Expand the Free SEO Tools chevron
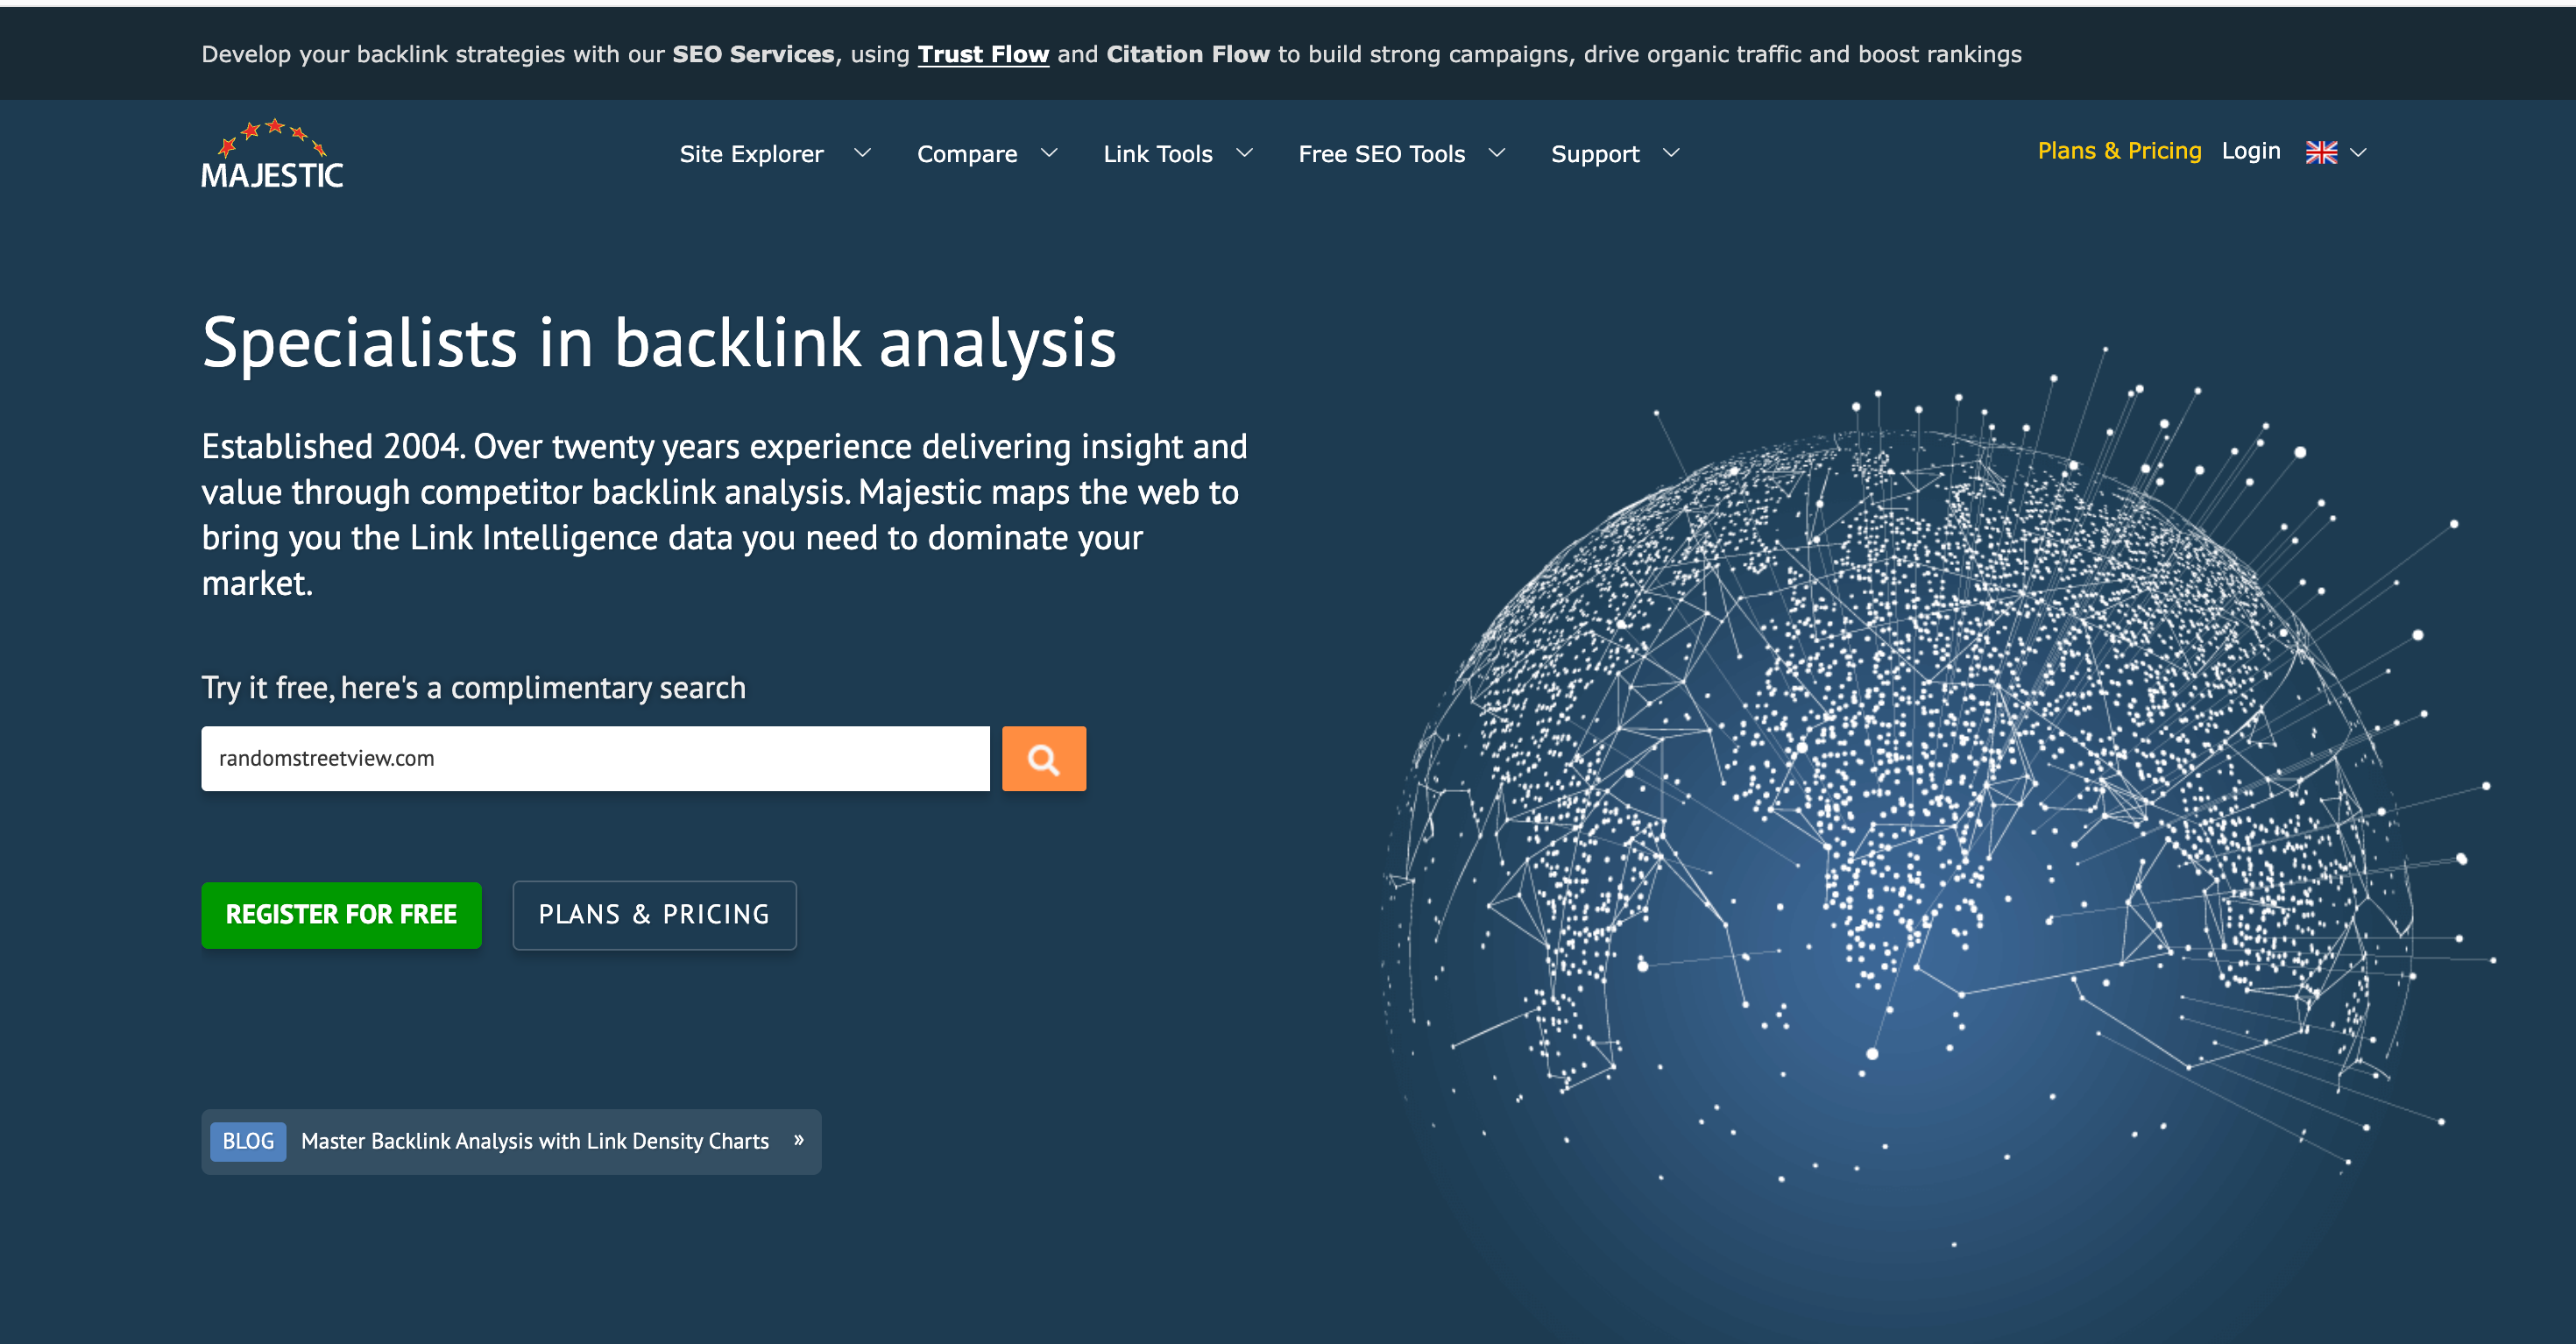Viewport: 2576px width, 1344px height. tap(1496, 153)
